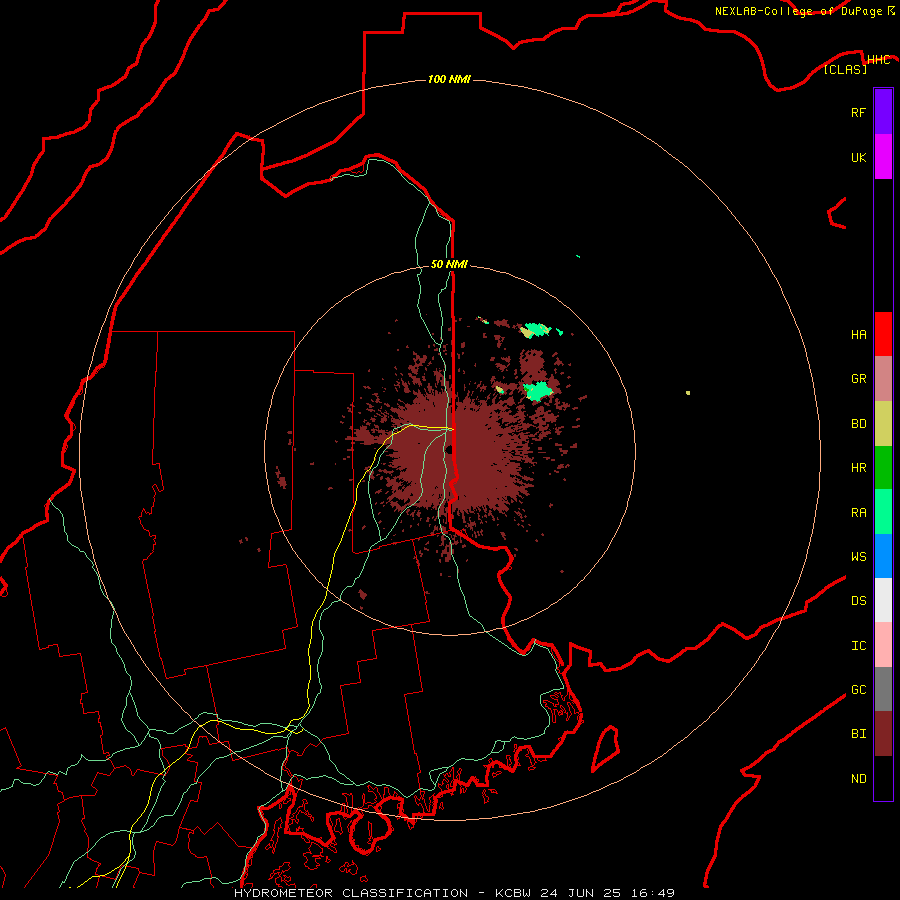Click the RA light green legend swatch
Screen dimensions: 900x900
(x=883, y=512)
